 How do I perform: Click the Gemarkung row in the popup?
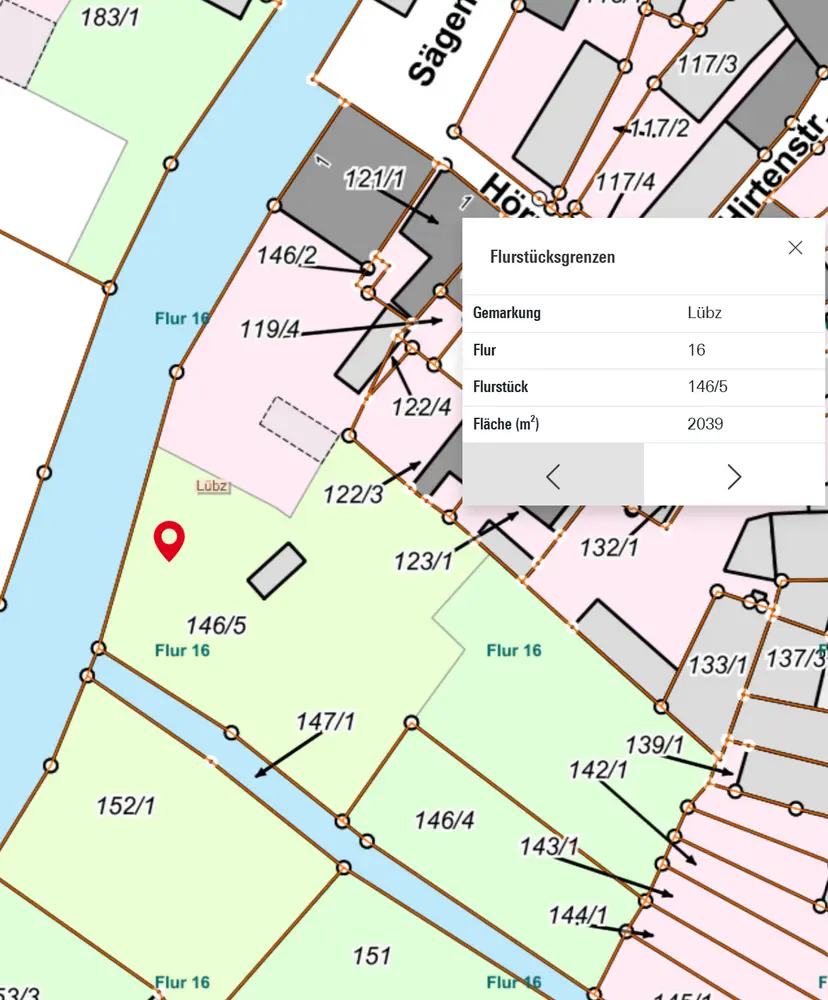tap(643, 313)
